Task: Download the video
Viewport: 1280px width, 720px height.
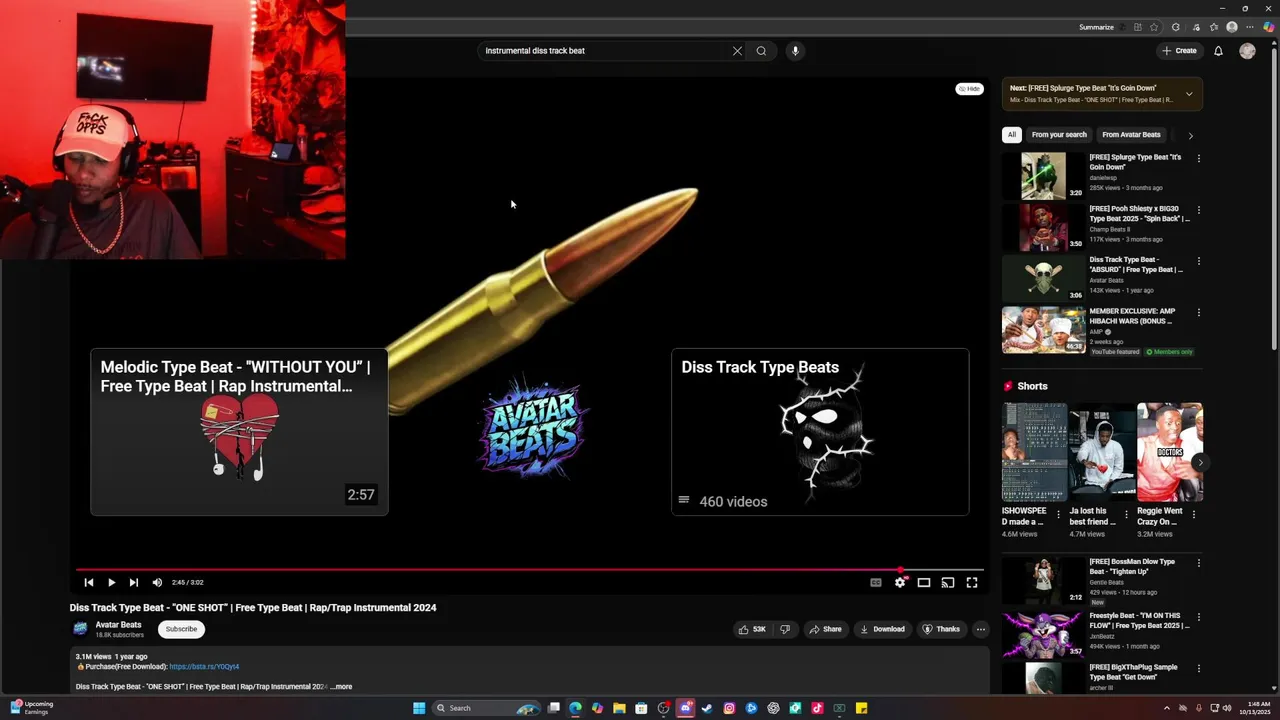Action: click(x=882, y=629)
